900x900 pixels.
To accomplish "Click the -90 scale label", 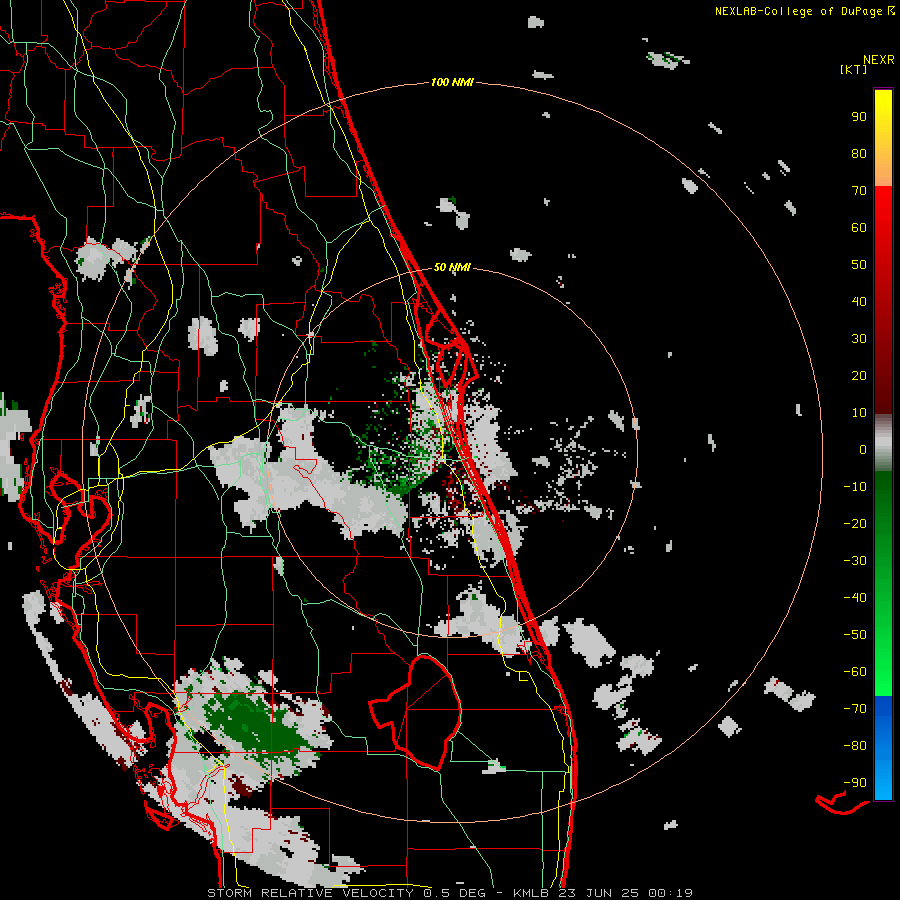I will coord(855,783).
